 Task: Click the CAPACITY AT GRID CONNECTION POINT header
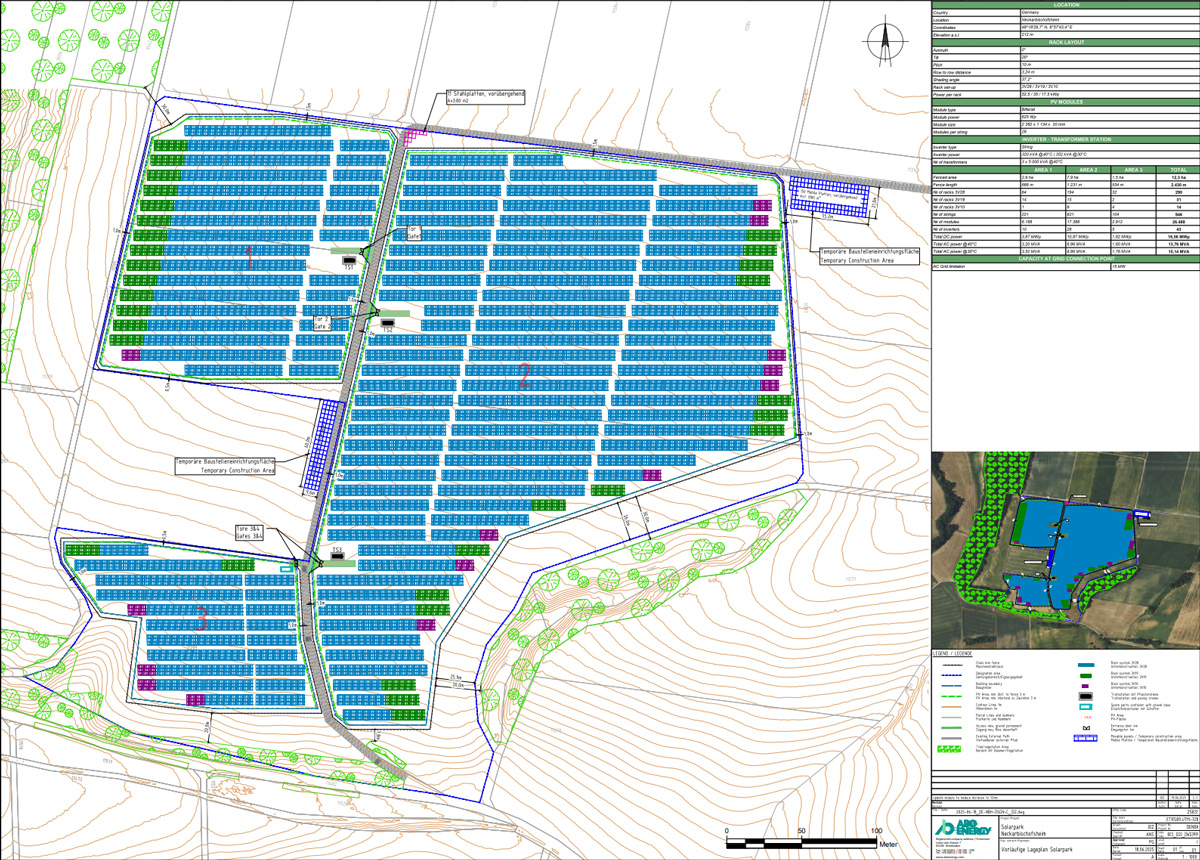[1066, 259]
